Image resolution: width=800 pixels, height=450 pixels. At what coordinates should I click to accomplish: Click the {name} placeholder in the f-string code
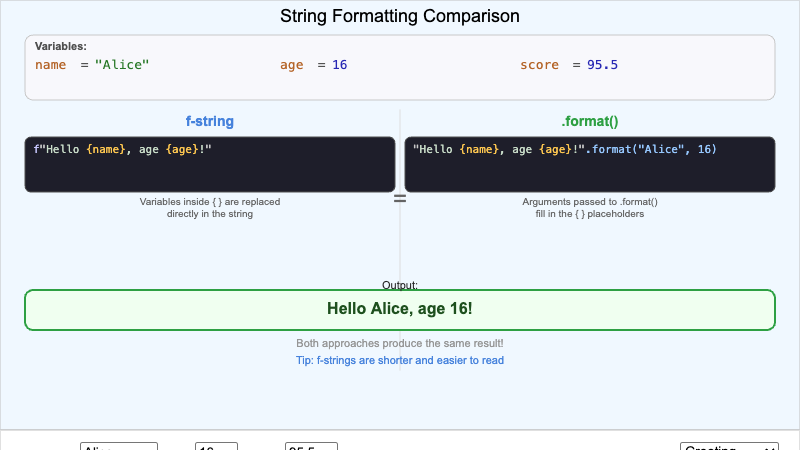106,149
